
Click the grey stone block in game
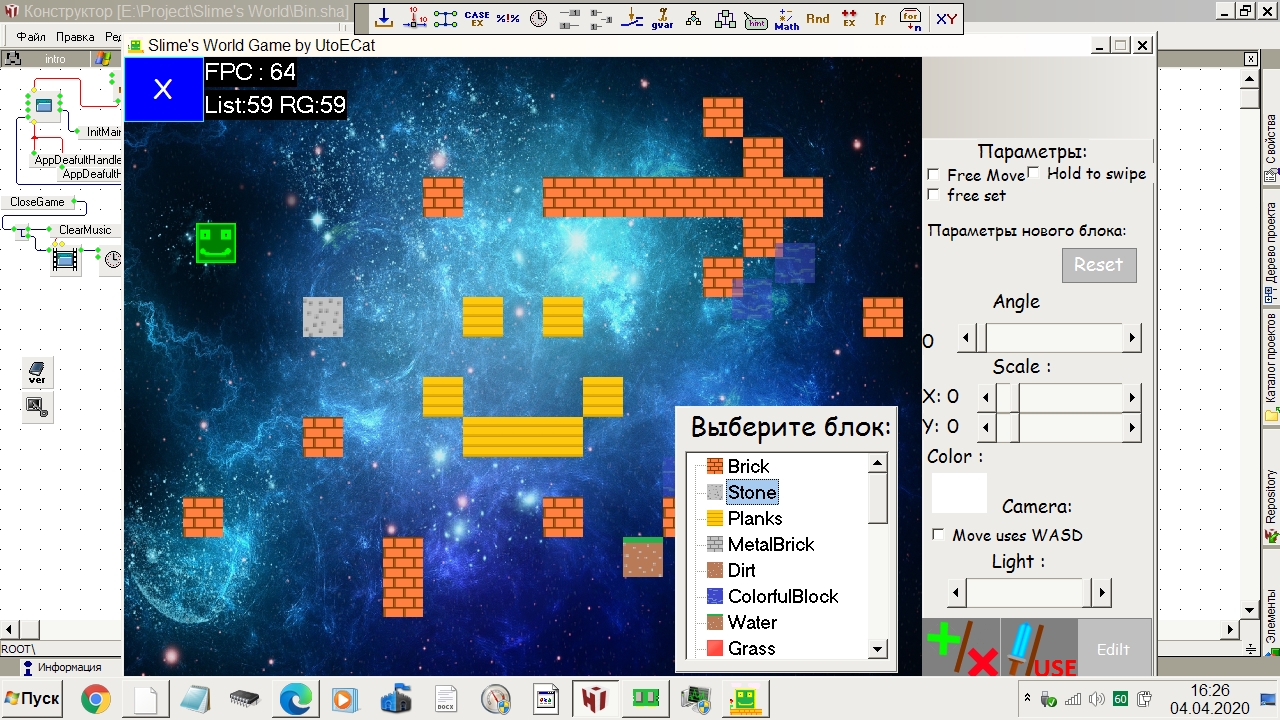(323, 317)
